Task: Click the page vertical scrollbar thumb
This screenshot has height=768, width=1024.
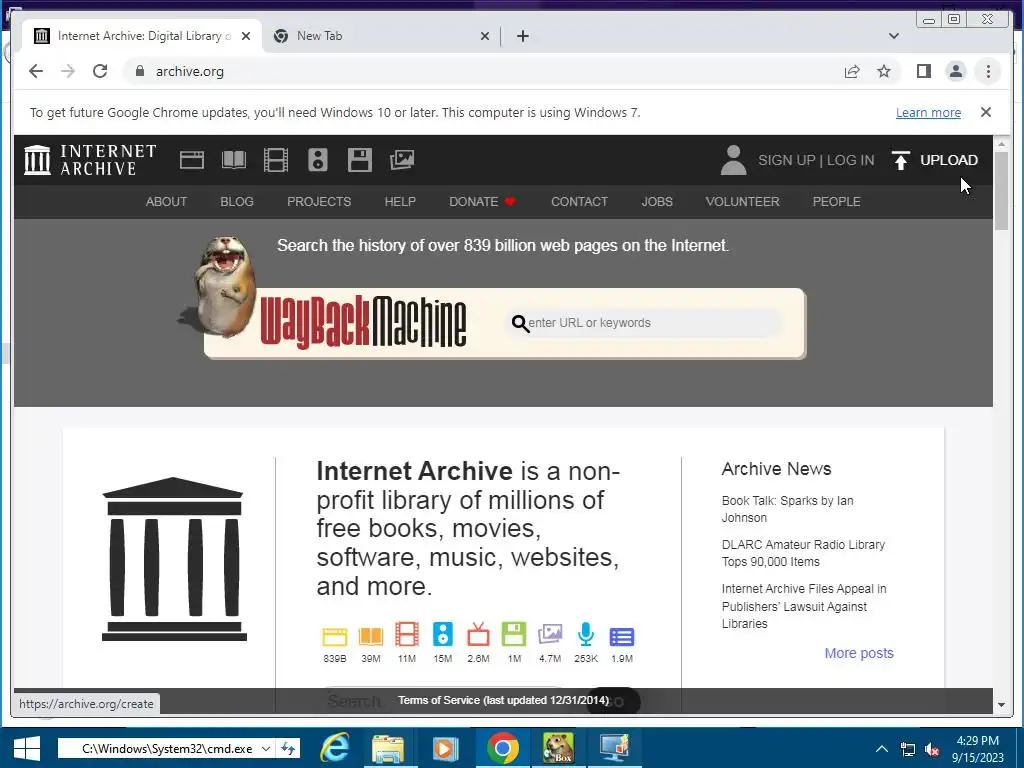Action: click(1001, 190)
